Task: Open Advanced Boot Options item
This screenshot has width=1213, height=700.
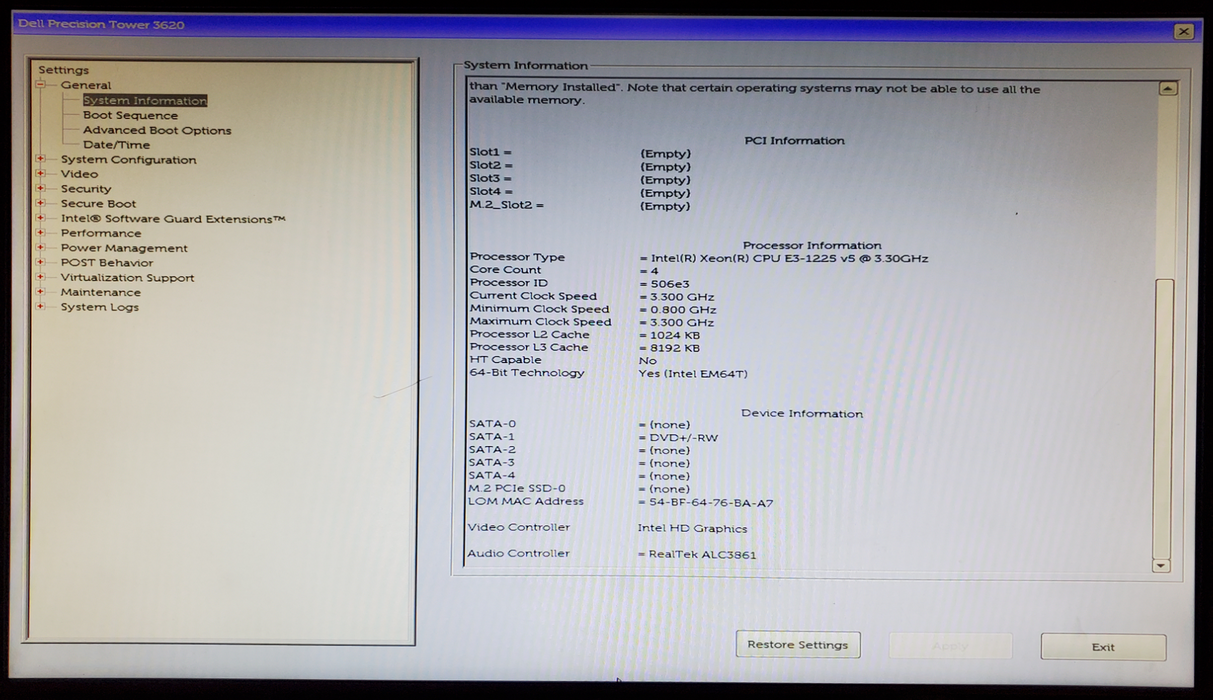Action: click(157, 130)
